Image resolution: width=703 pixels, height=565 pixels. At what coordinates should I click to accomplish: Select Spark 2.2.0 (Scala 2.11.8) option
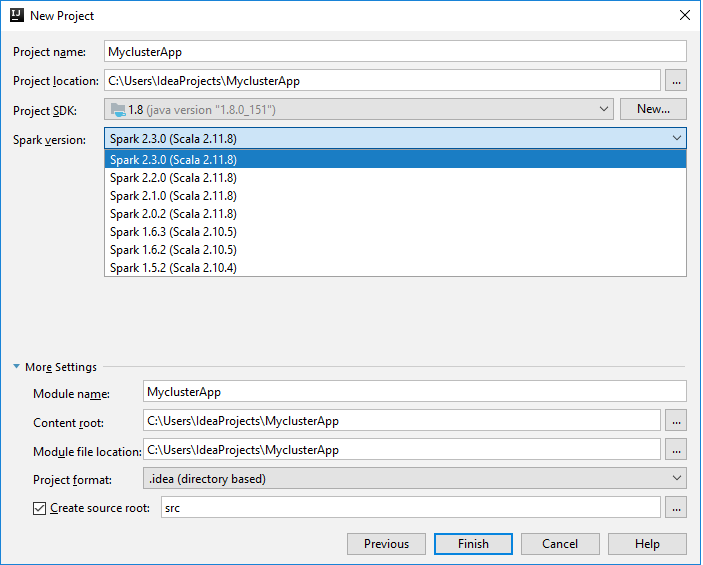(x=395, y=178)
